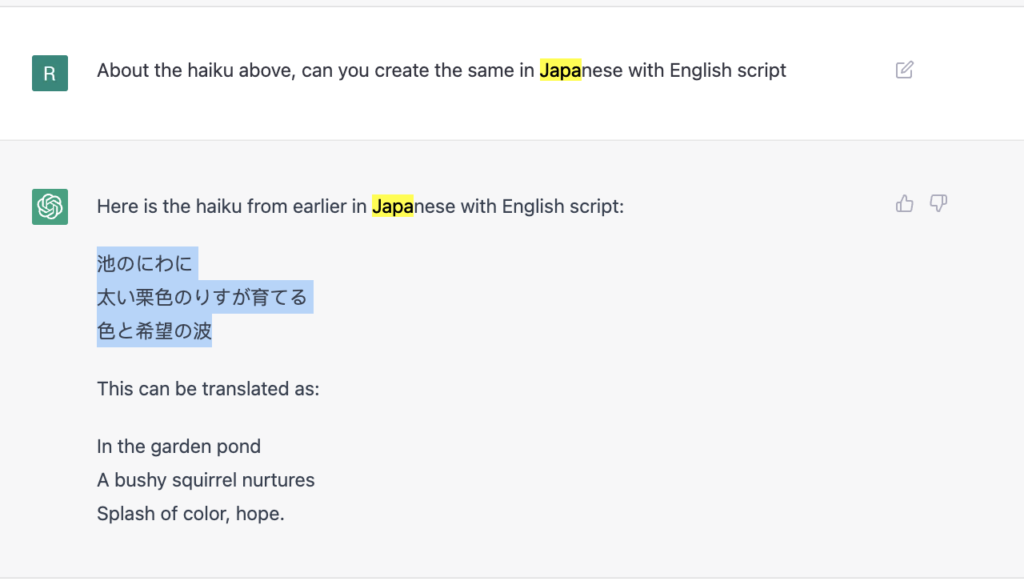Click the green R user avatar
This screenshot has height=581, width=1024.
pyautogui.click(x=50, y=73)
